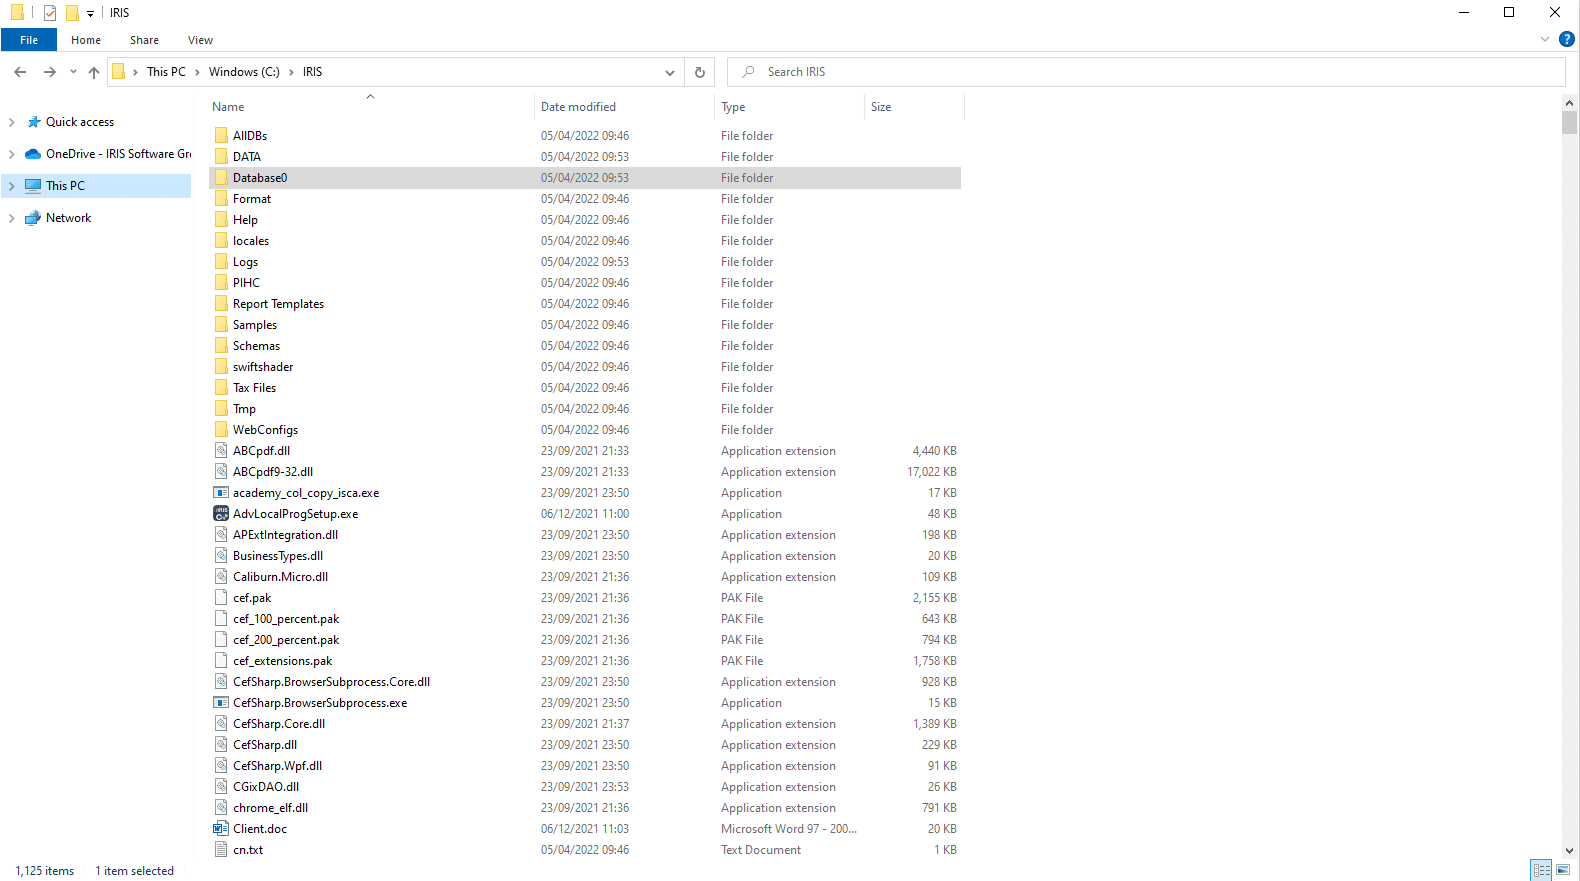This screenshot has height=881, width=1580.
Task: Sort files by the Size column
Action: click(x=914, y=107)
